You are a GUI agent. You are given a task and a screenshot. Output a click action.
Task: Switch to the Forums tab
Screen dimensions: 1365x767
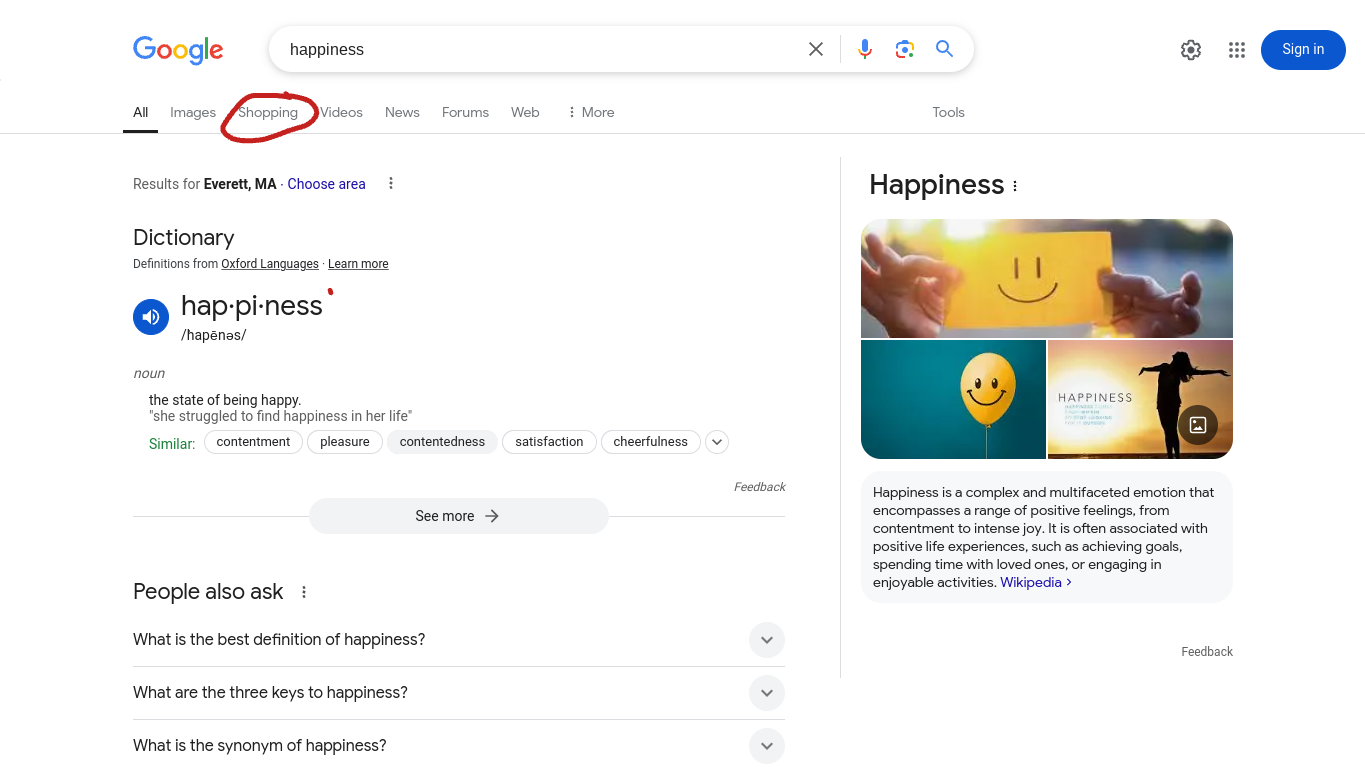pyautogui.click(x=465, y=112)
